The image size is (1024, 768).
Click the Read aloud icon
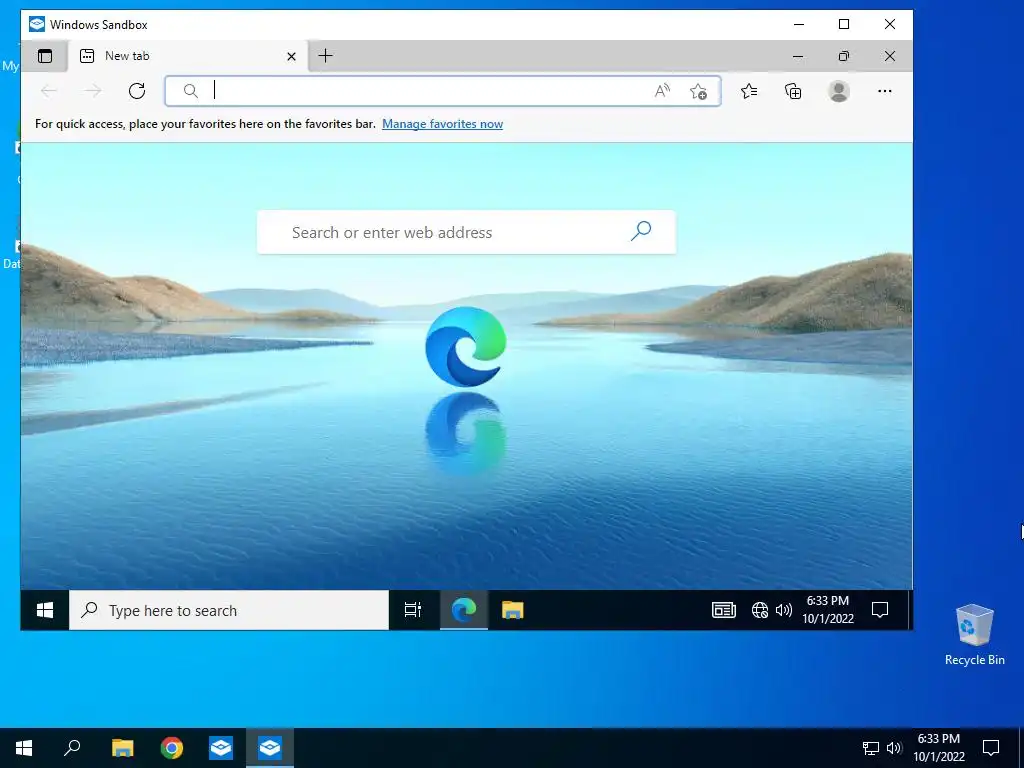[x=662, y=91]
